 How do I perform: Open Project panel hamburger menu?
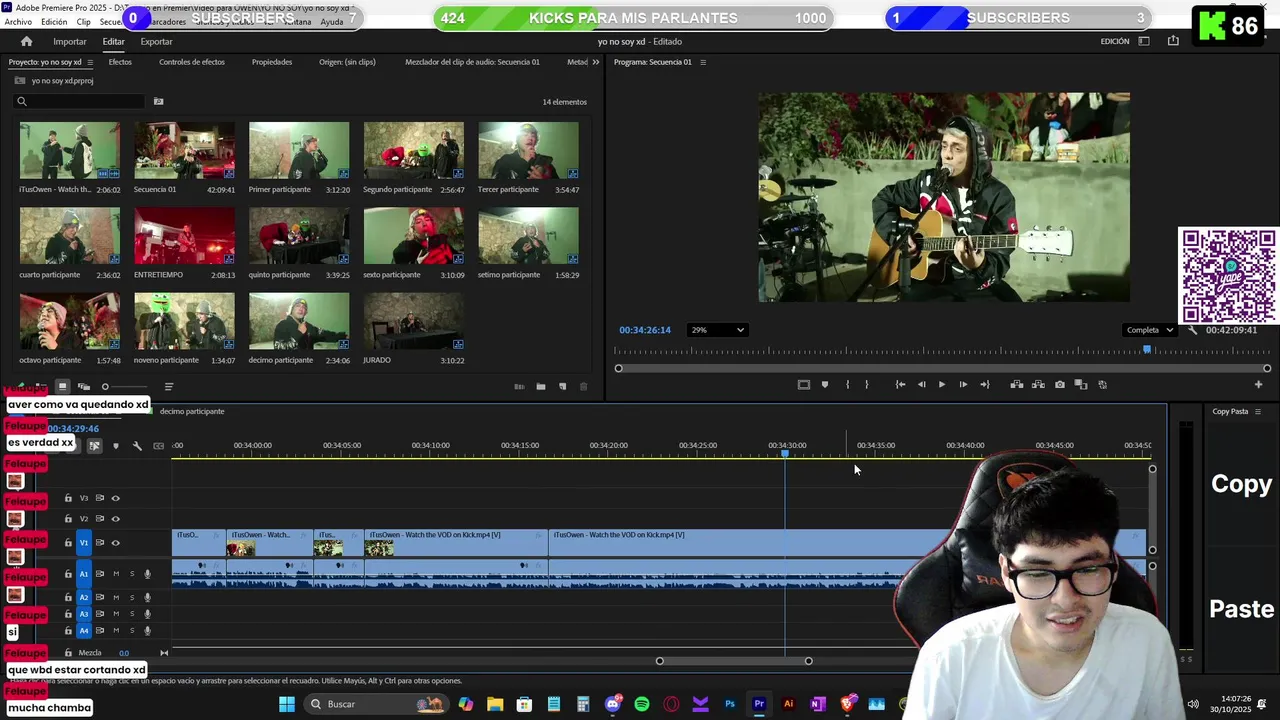click(x=90, y=62)
